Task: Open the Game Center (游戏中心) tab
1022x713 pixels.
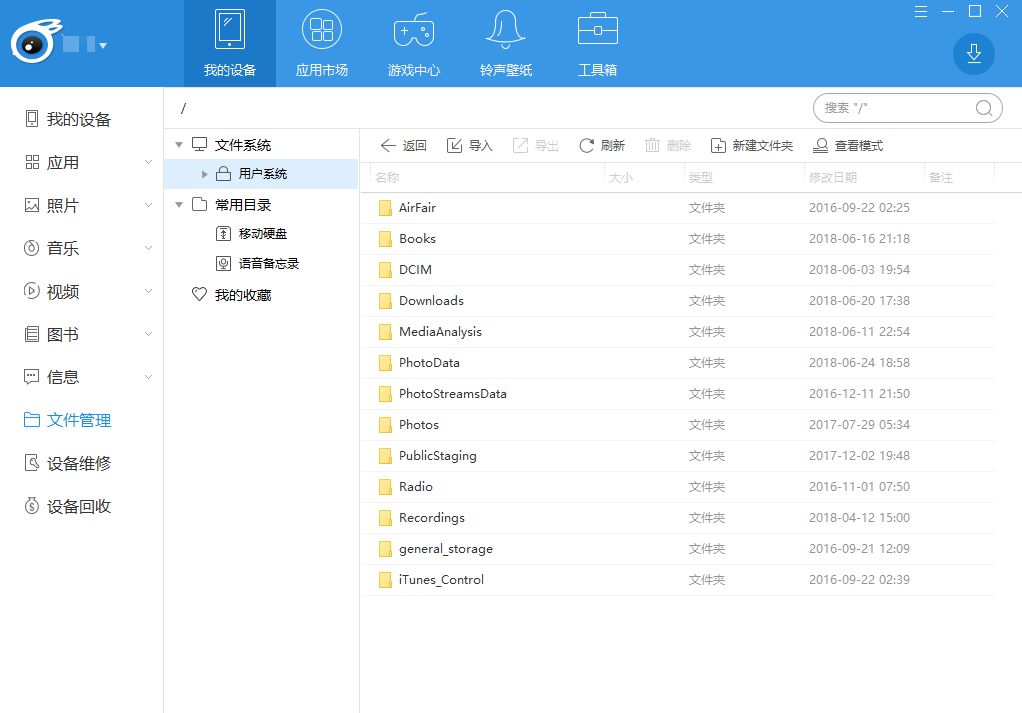Action: point(413,43)
